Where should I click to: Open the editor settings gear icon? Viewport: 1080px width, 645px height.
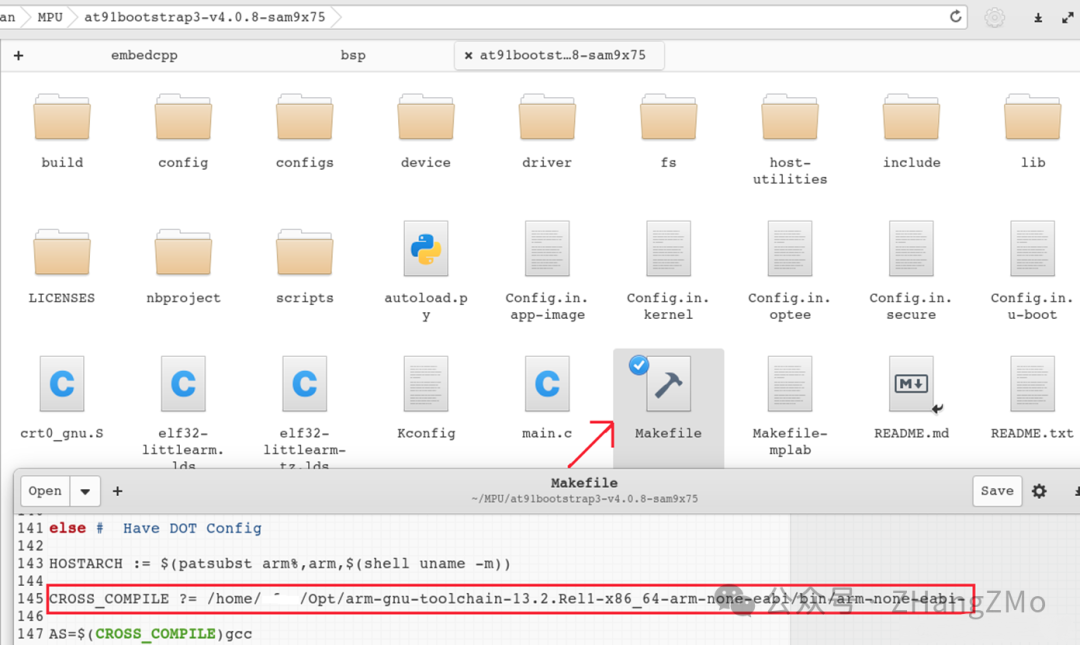[x=1039, y=491]
